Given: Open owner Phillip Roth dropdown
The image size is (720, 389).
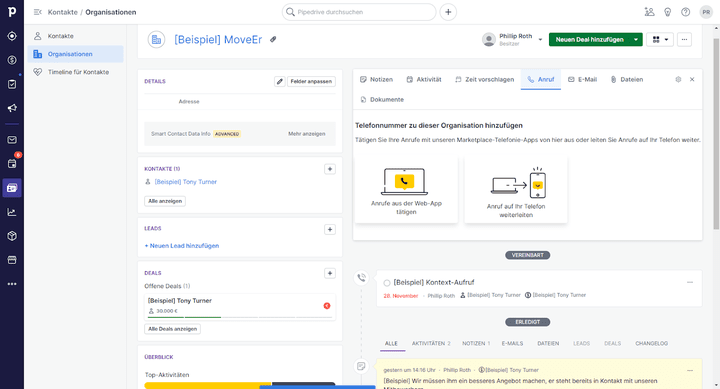Looking at the screenshot, I should tap(540, 39).
